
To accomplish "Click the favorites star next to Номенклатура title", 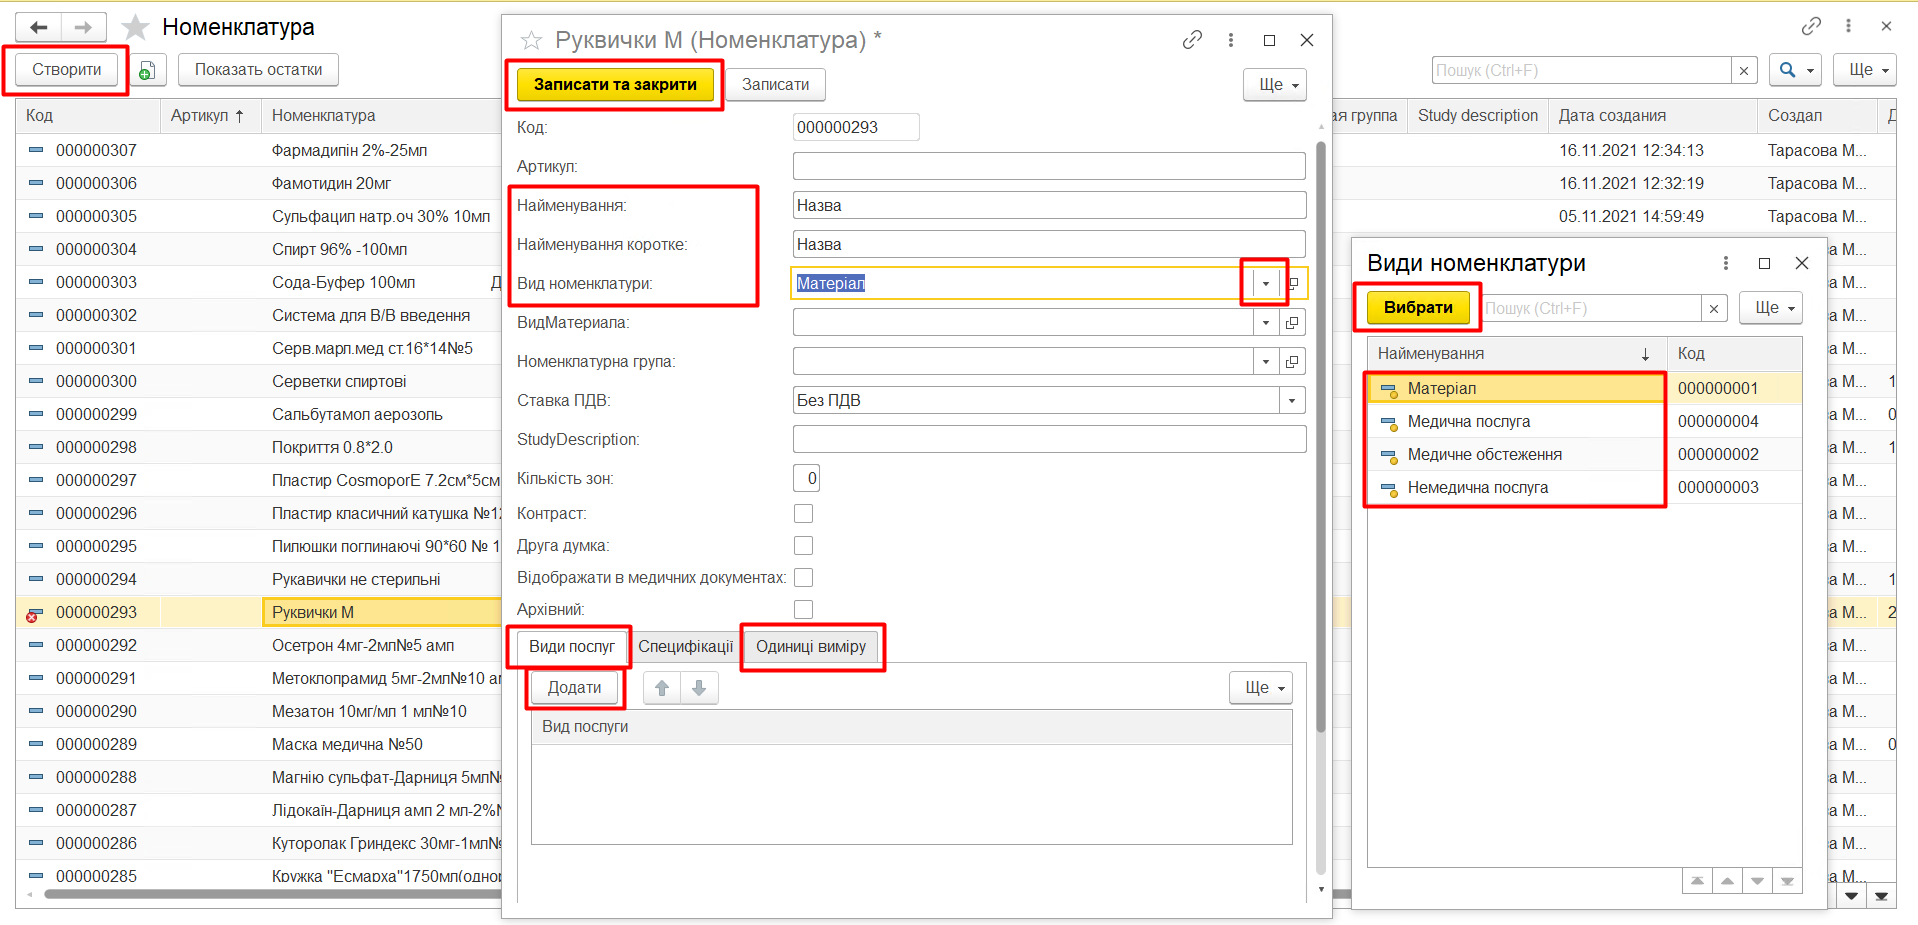I will pos(135,27).
